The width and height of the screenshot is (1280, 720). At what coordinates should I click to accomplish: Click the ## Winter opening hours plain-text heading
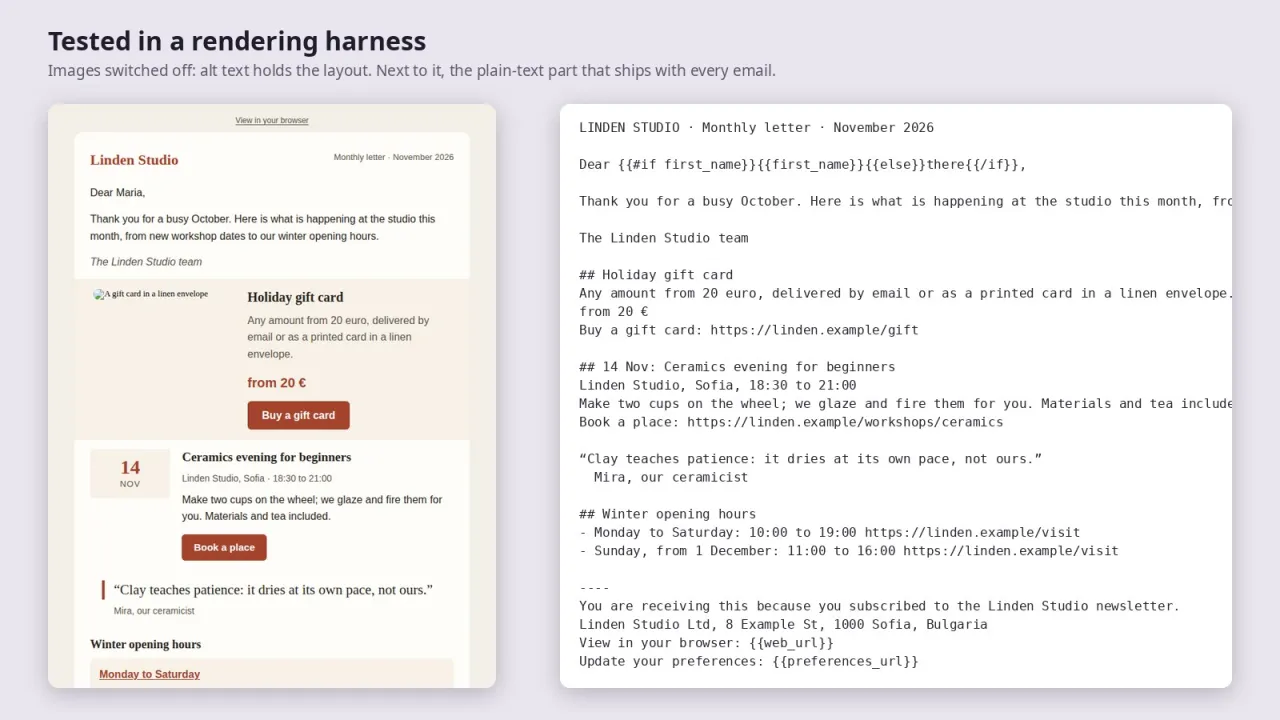[x=667, y=514]
